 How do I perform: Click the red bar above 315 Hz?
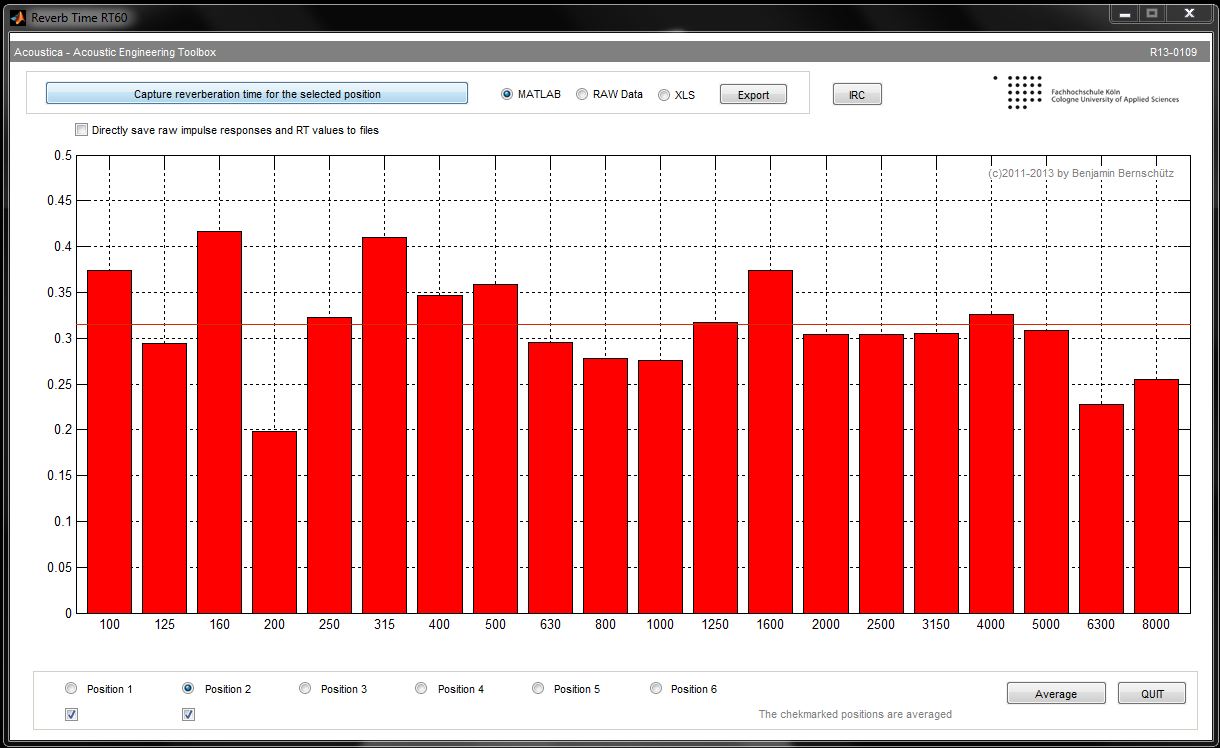point(384,425)
